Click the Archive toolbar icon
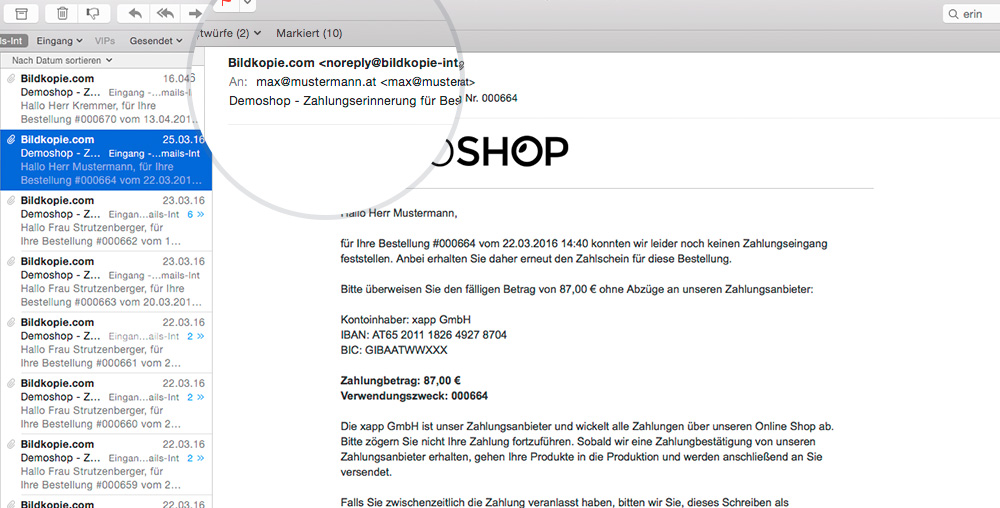The height and width of the screenshot is (508, 1000). (21, 13)
